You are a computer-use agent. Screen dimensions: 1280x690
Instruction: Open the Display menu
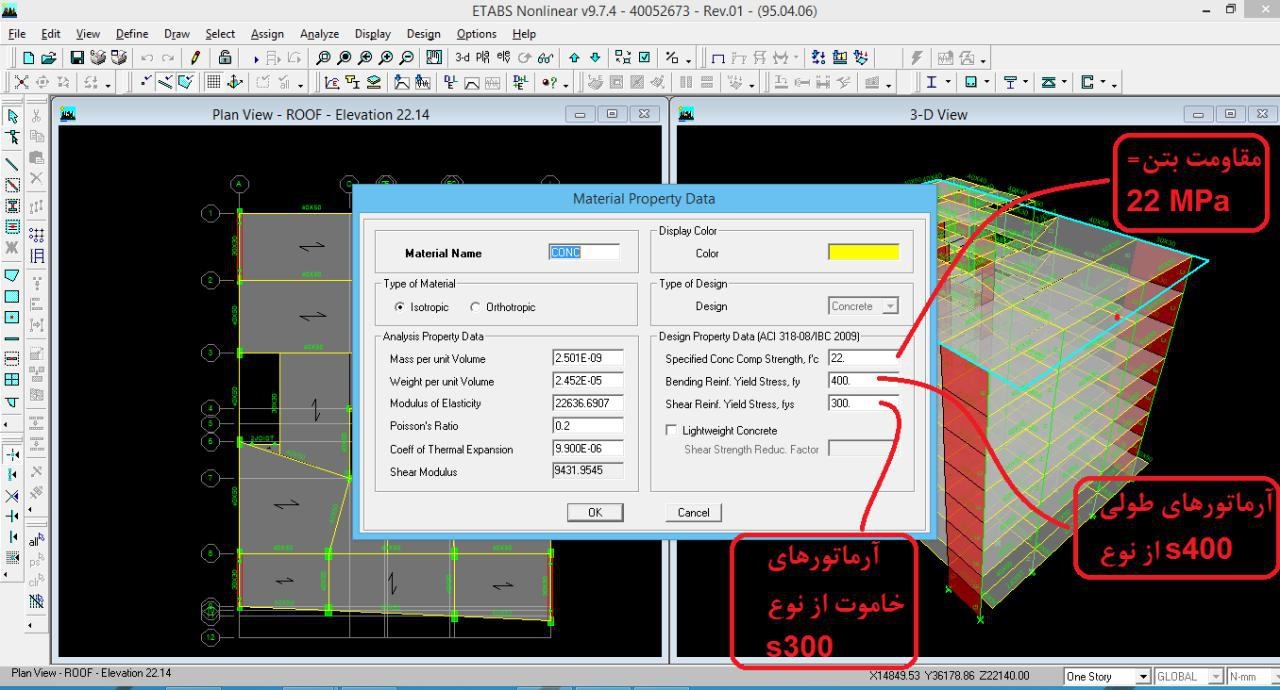click(373, 34)
